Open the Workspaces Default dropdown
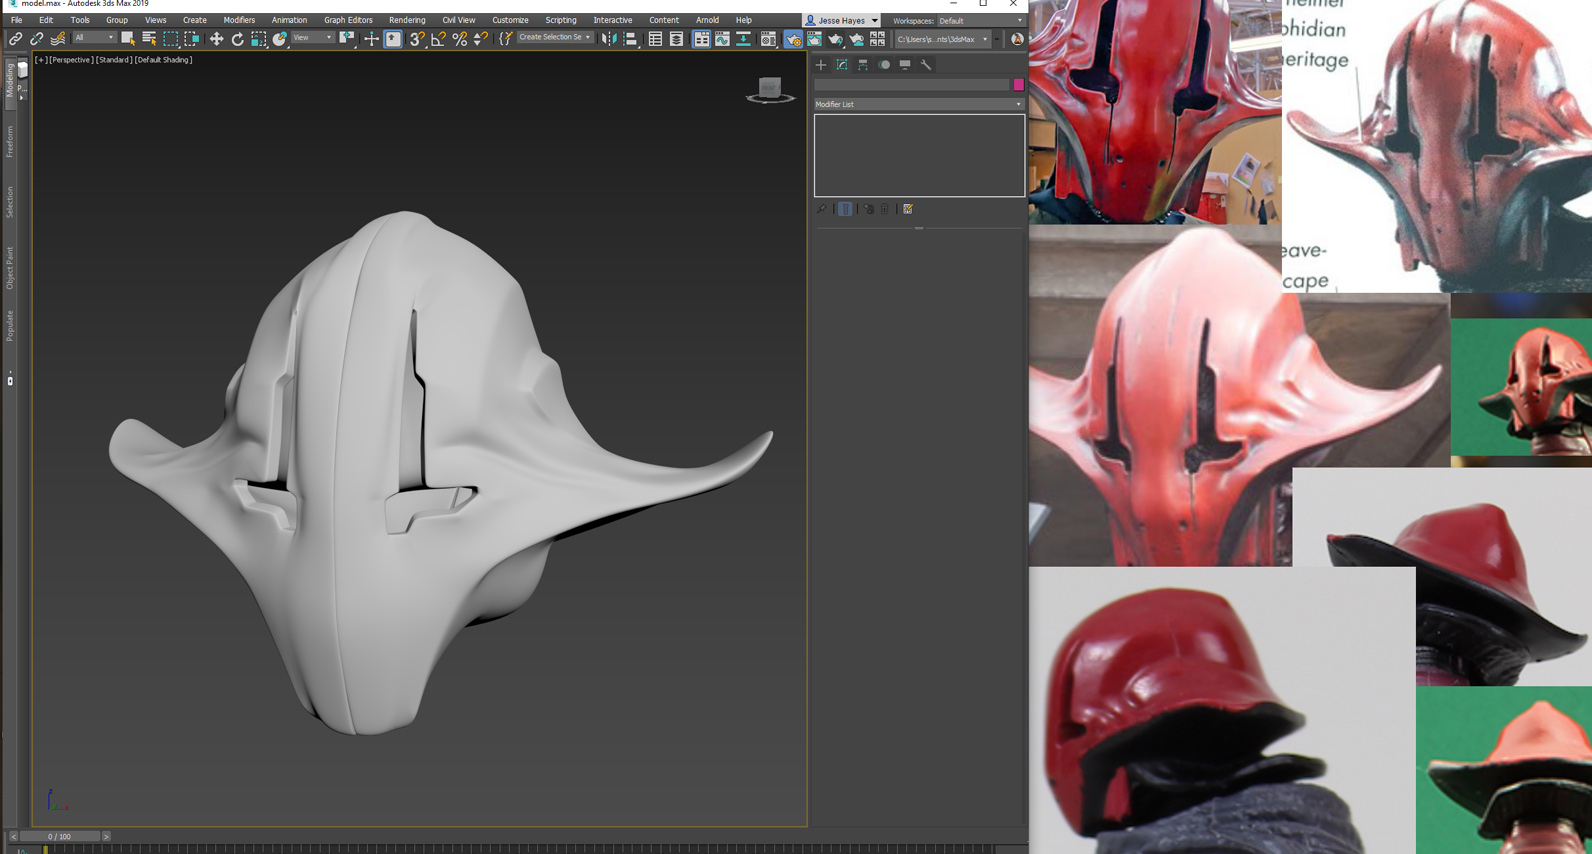Viewport: 1592px width, 854px height. click(x=980, y=20)
